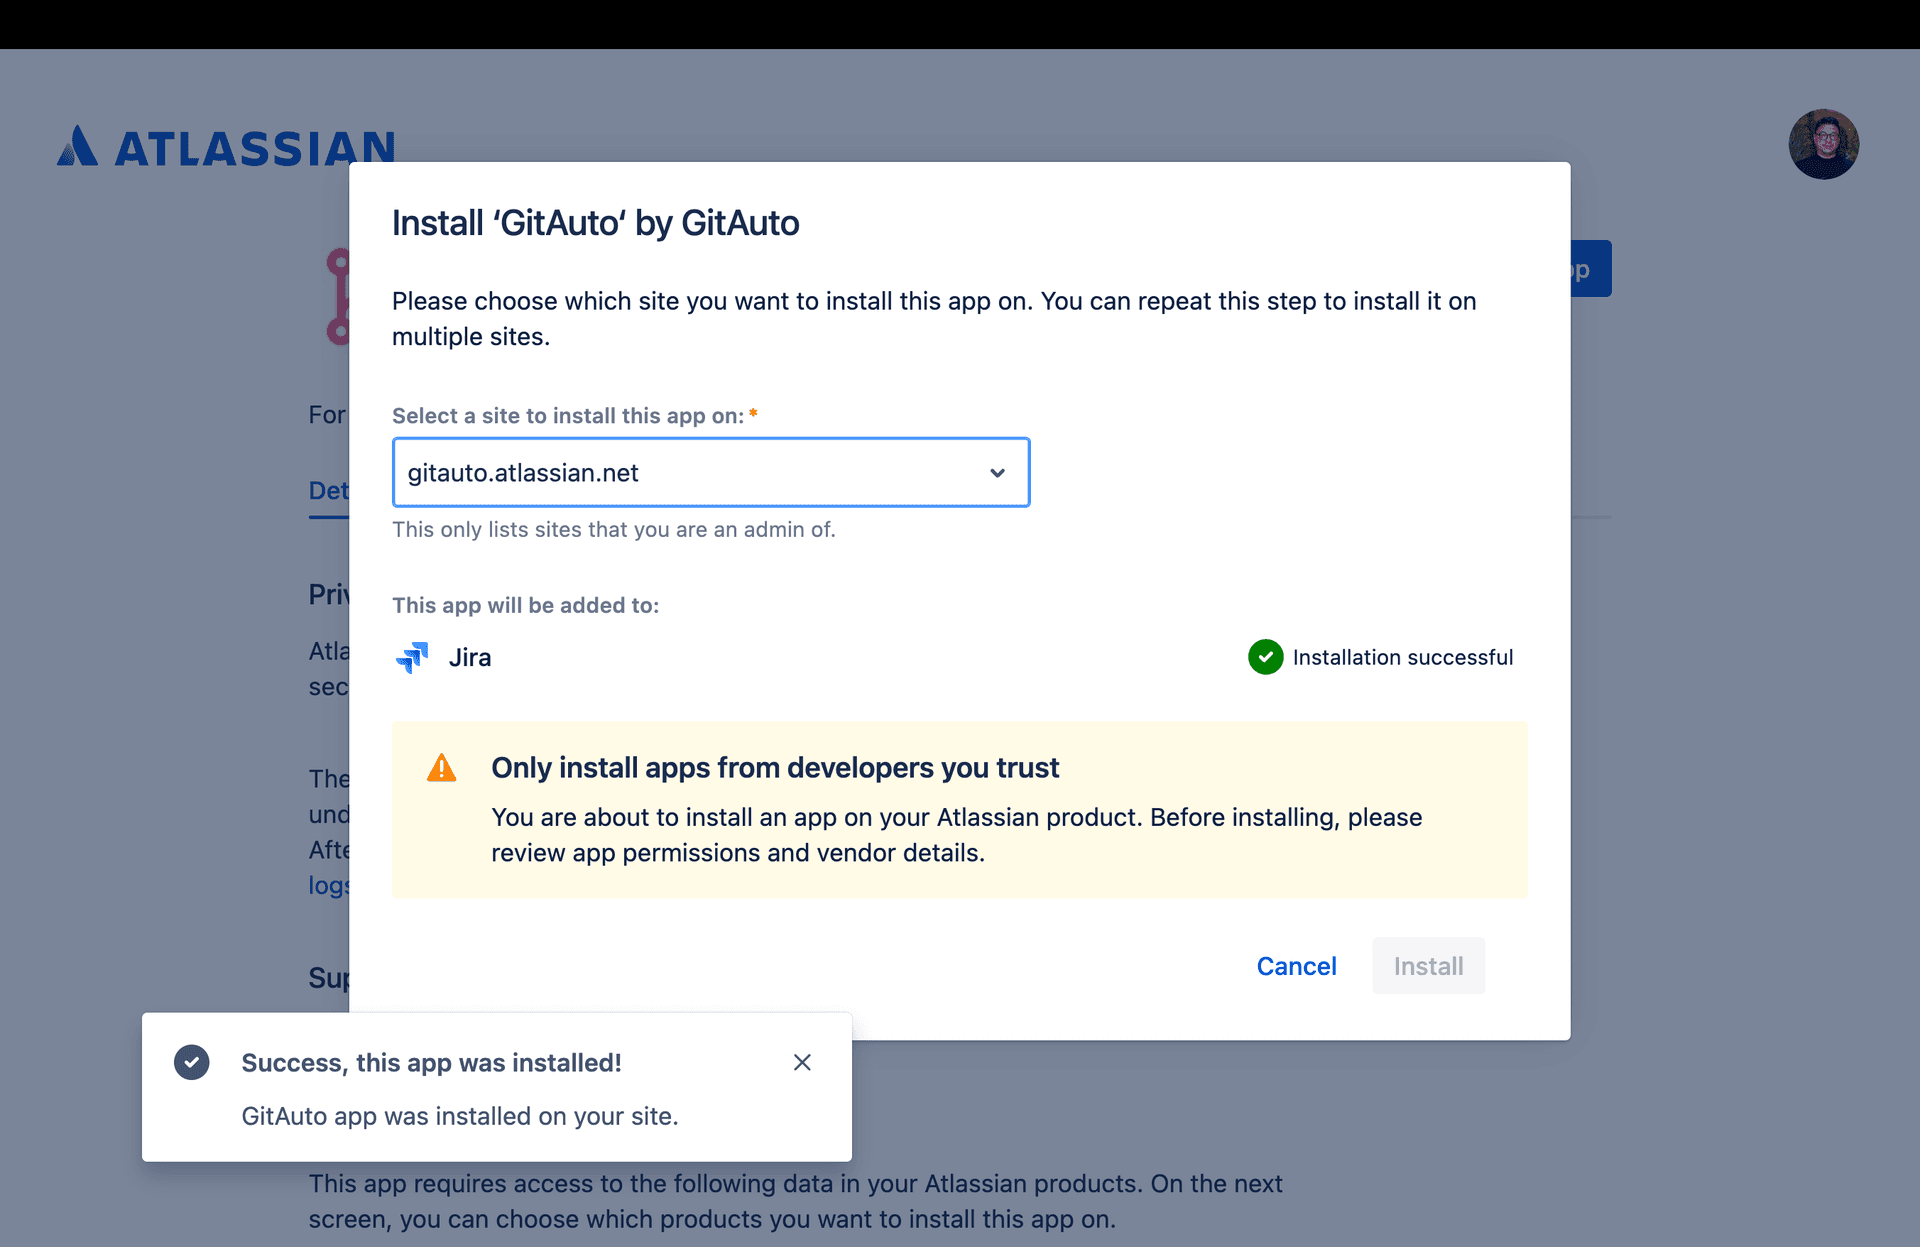Click the Jira product label
1920x1247 pixels.
469,657
